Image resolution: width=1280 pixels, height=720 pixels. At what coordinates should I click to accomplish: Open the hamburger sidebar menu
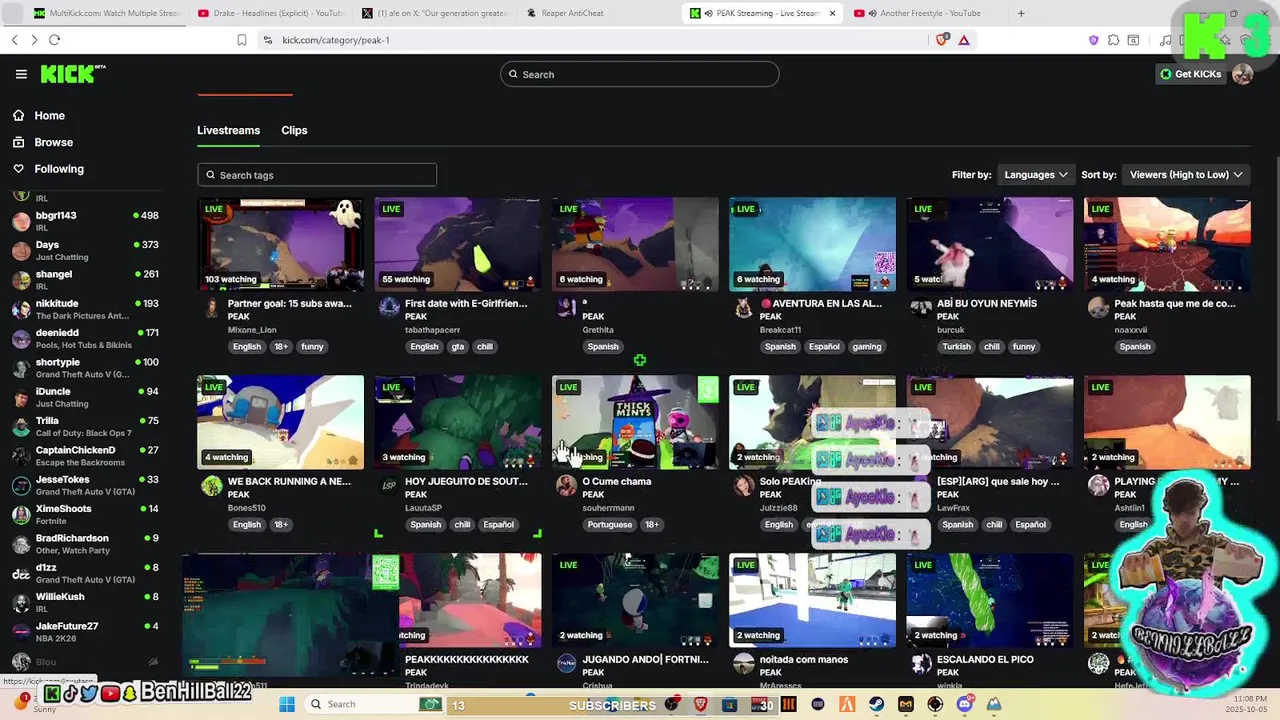21,74
